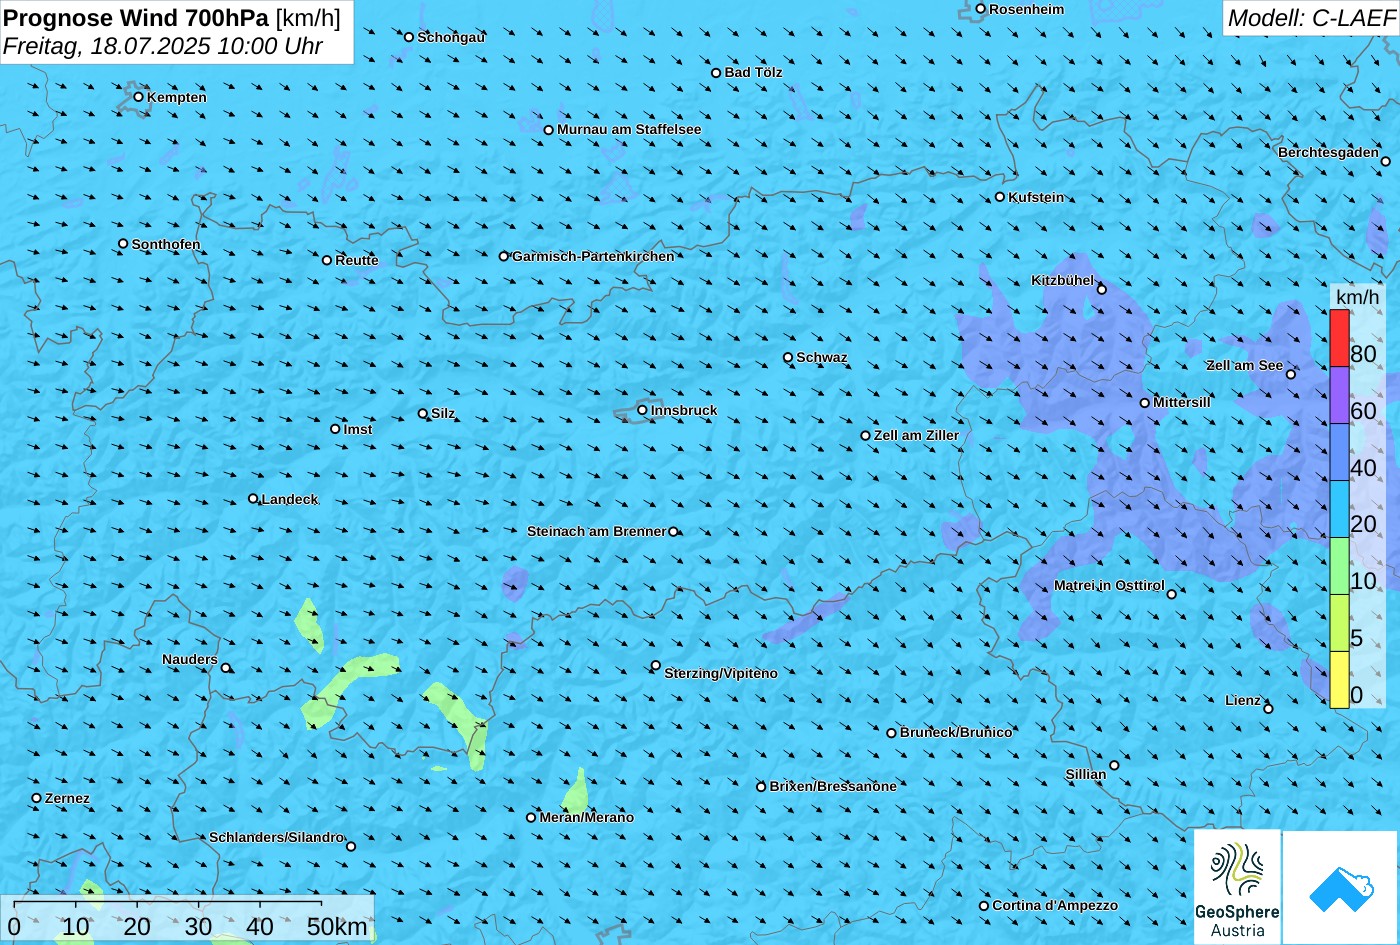
Task: Click the Reutte label
Action: (x=357, y=260)
